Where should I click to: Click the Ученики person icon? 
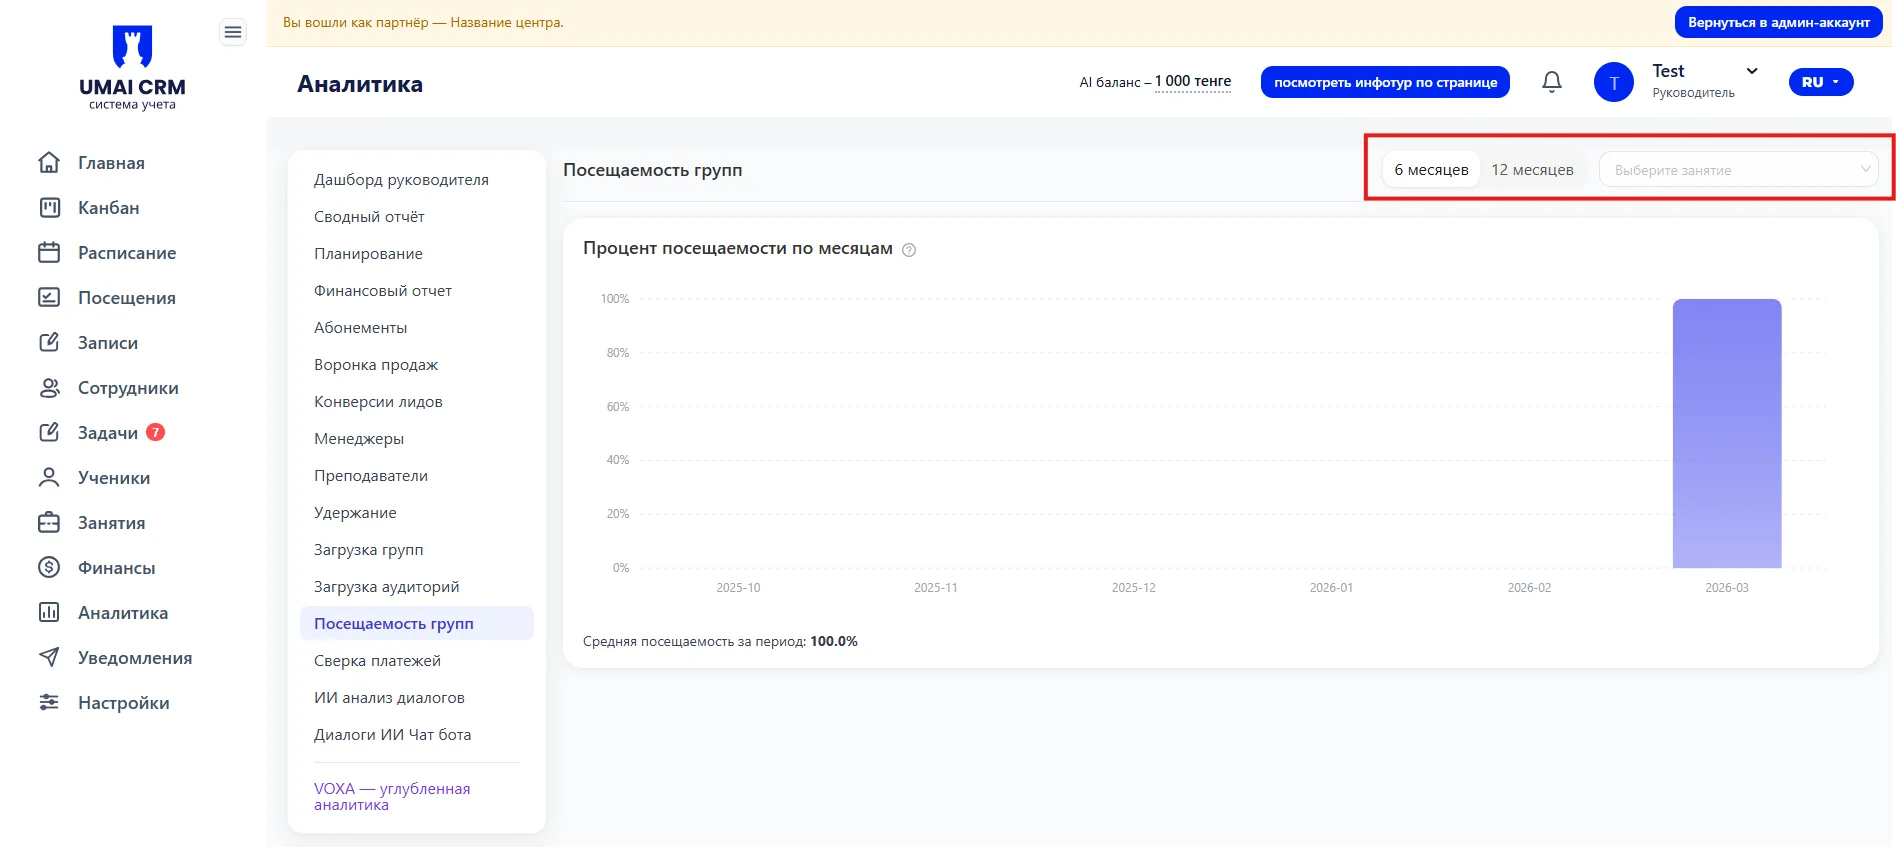coord(49,477)
